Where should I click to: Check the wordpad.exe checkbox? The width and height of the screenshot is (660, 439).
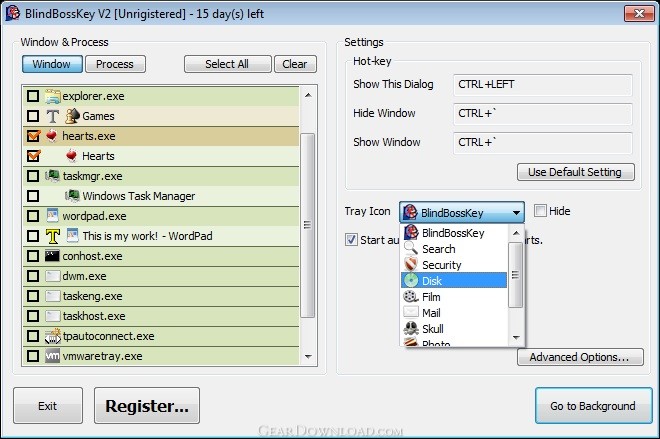pyautogui.click(x=33, y=216)
